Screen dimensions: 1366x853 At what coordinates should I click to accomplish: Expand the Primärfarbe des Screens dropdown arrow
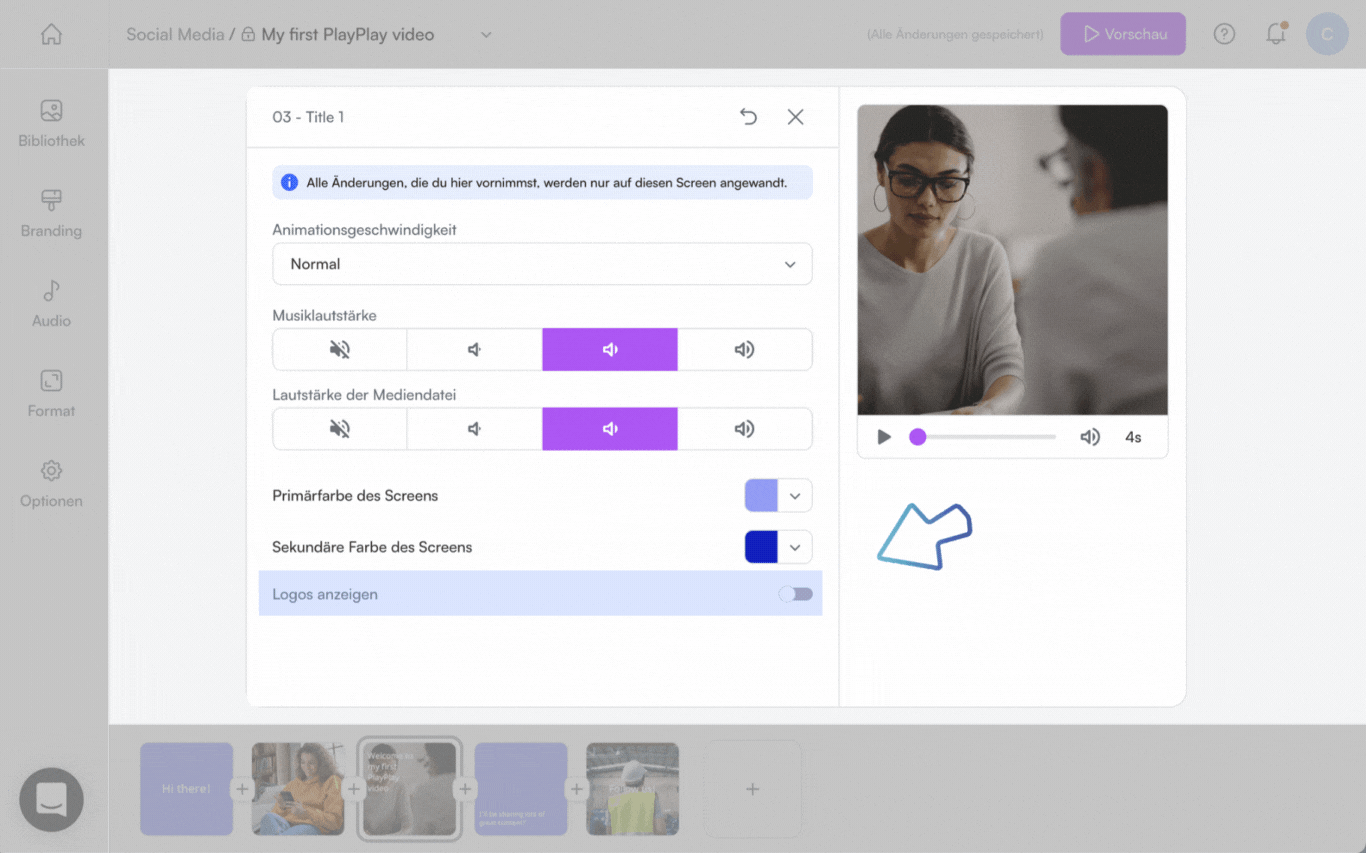pos(795,496)
